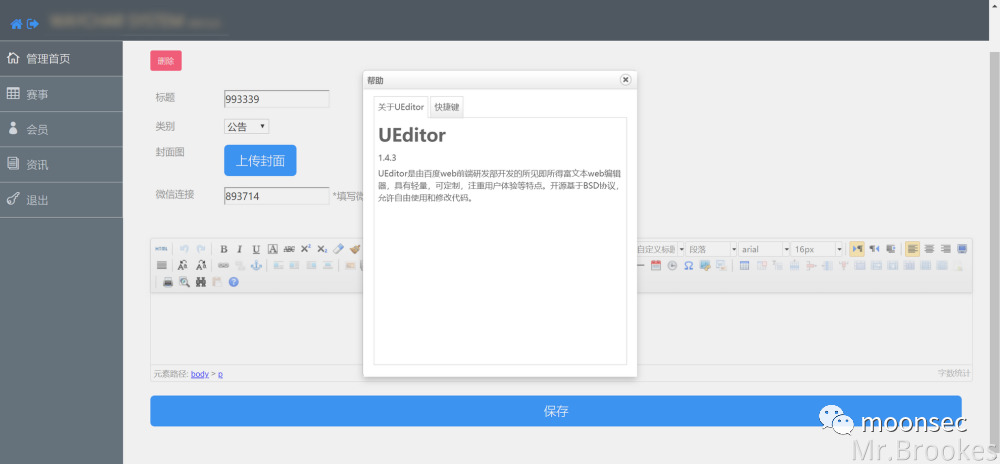Open 赛事 in the sidebar
This screenshot has height=464, width=1000.
pyautogui.click(x=61, y=94)
